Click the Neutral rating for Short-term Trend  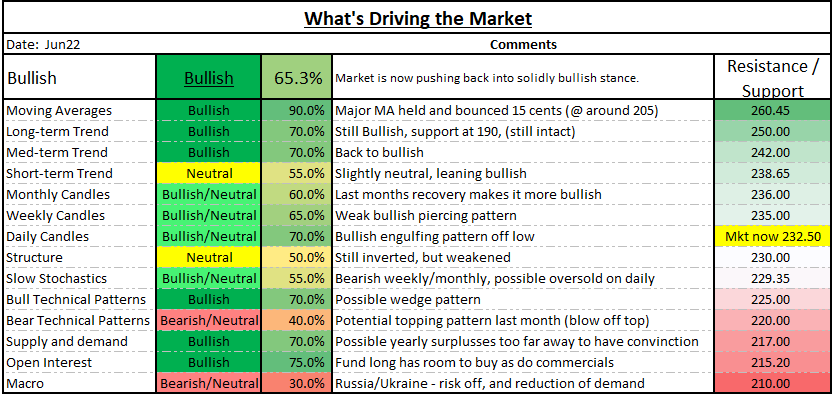pos(208,173)
